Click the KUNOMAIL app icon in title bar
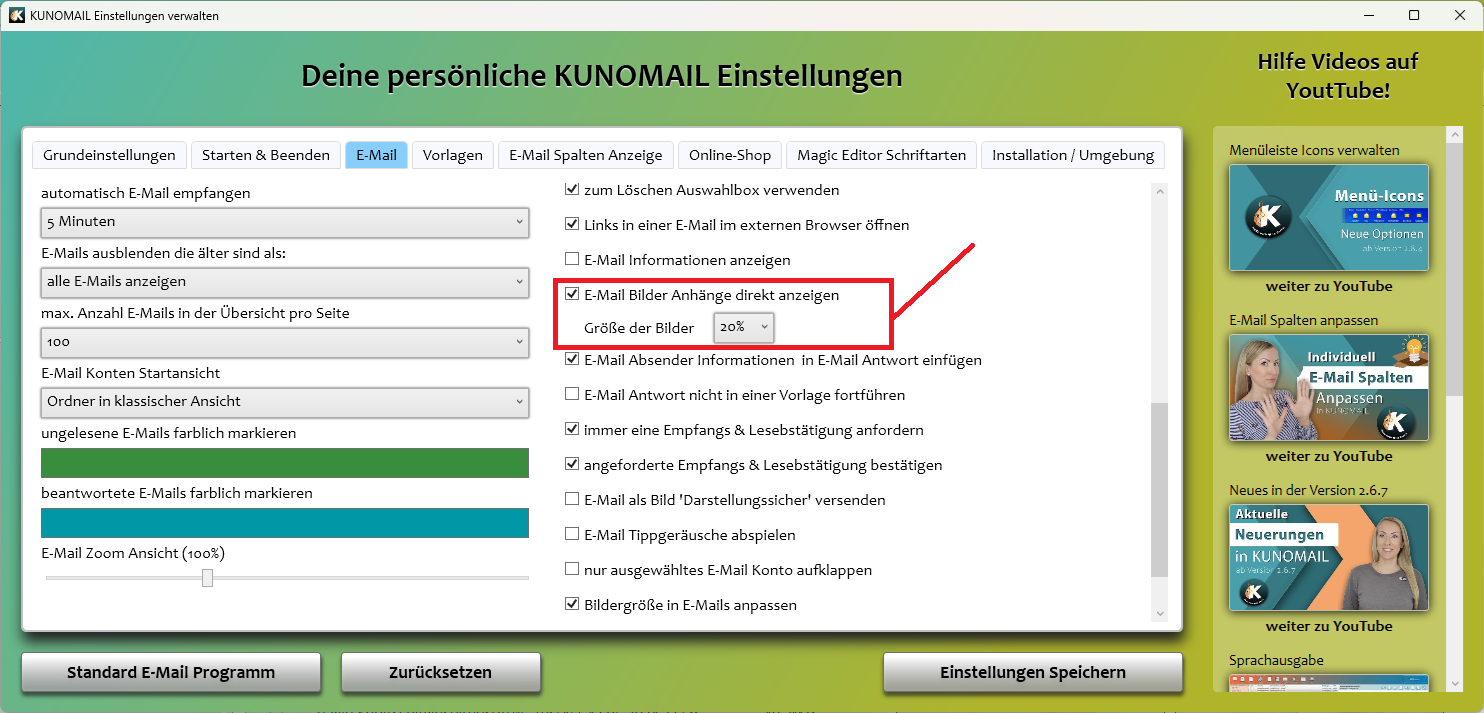The image size is (1484, 713). click(16, 15)
